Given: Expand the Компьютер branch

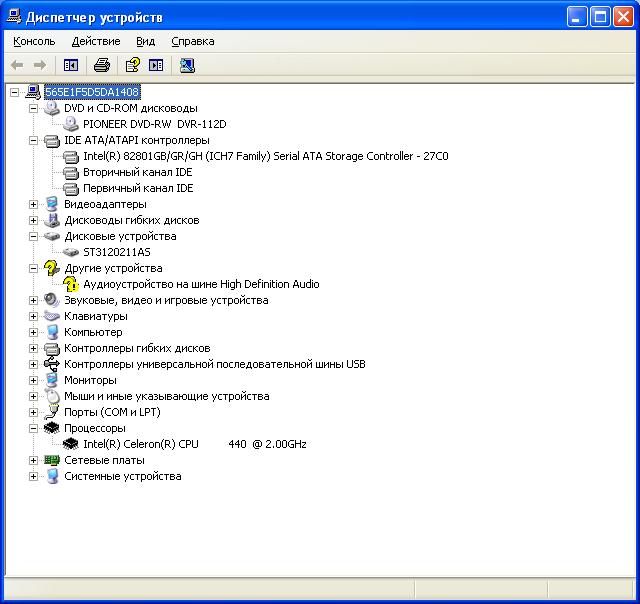Looking at the screenshot, I should pyautogui.click(x=33, y=333).
